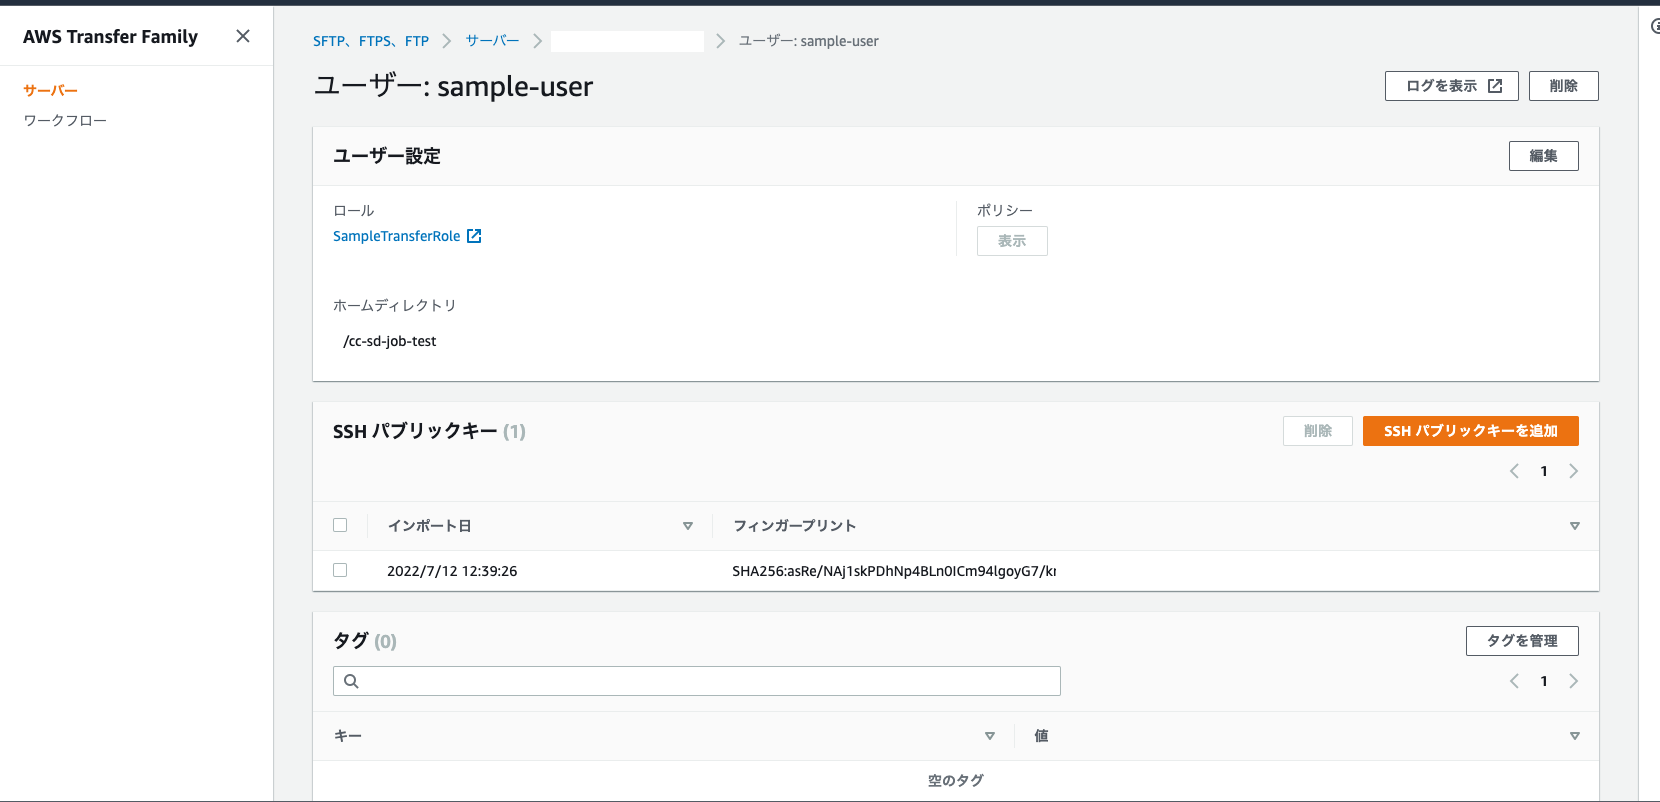This screenshot has width=1660, height=802.
Task: Go to サーバー breadcrumb link
Action: [x=492, y=41]
